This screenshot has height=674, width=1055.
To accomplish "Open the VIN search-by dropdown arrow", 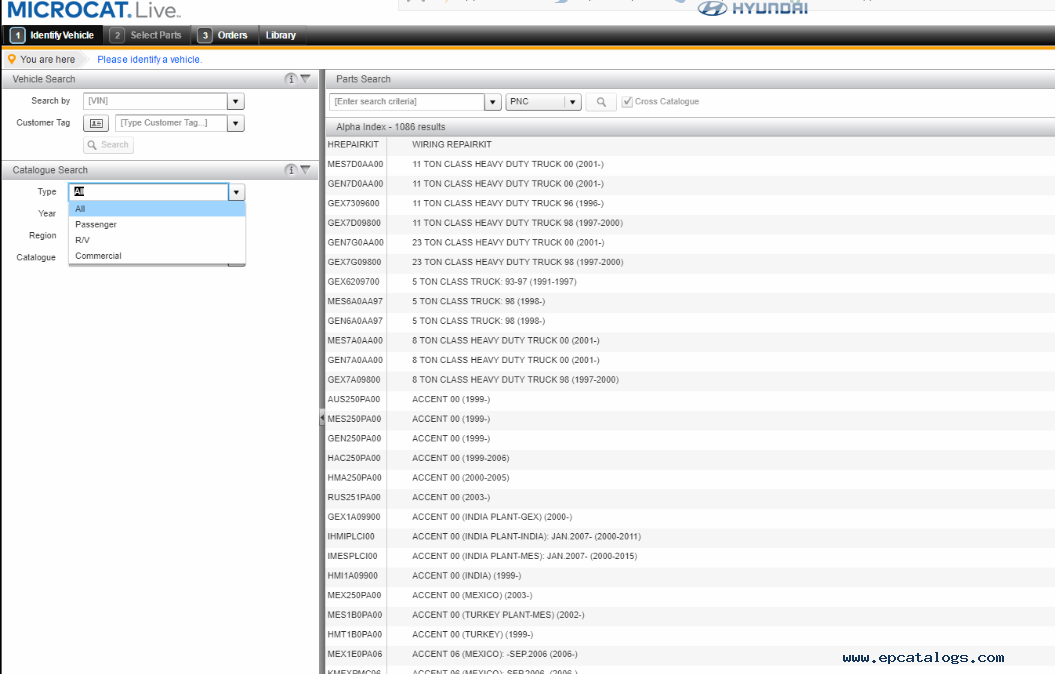I will [x=236, y=101].
